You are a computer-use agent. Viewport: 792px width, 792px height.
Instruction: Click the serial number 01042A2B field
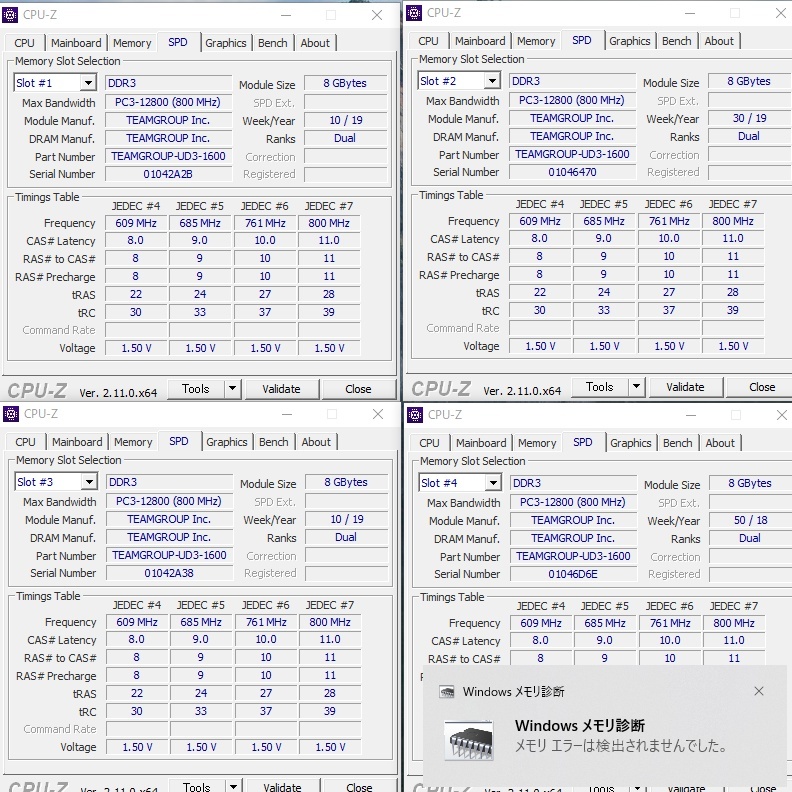click(x=168, y=174)
